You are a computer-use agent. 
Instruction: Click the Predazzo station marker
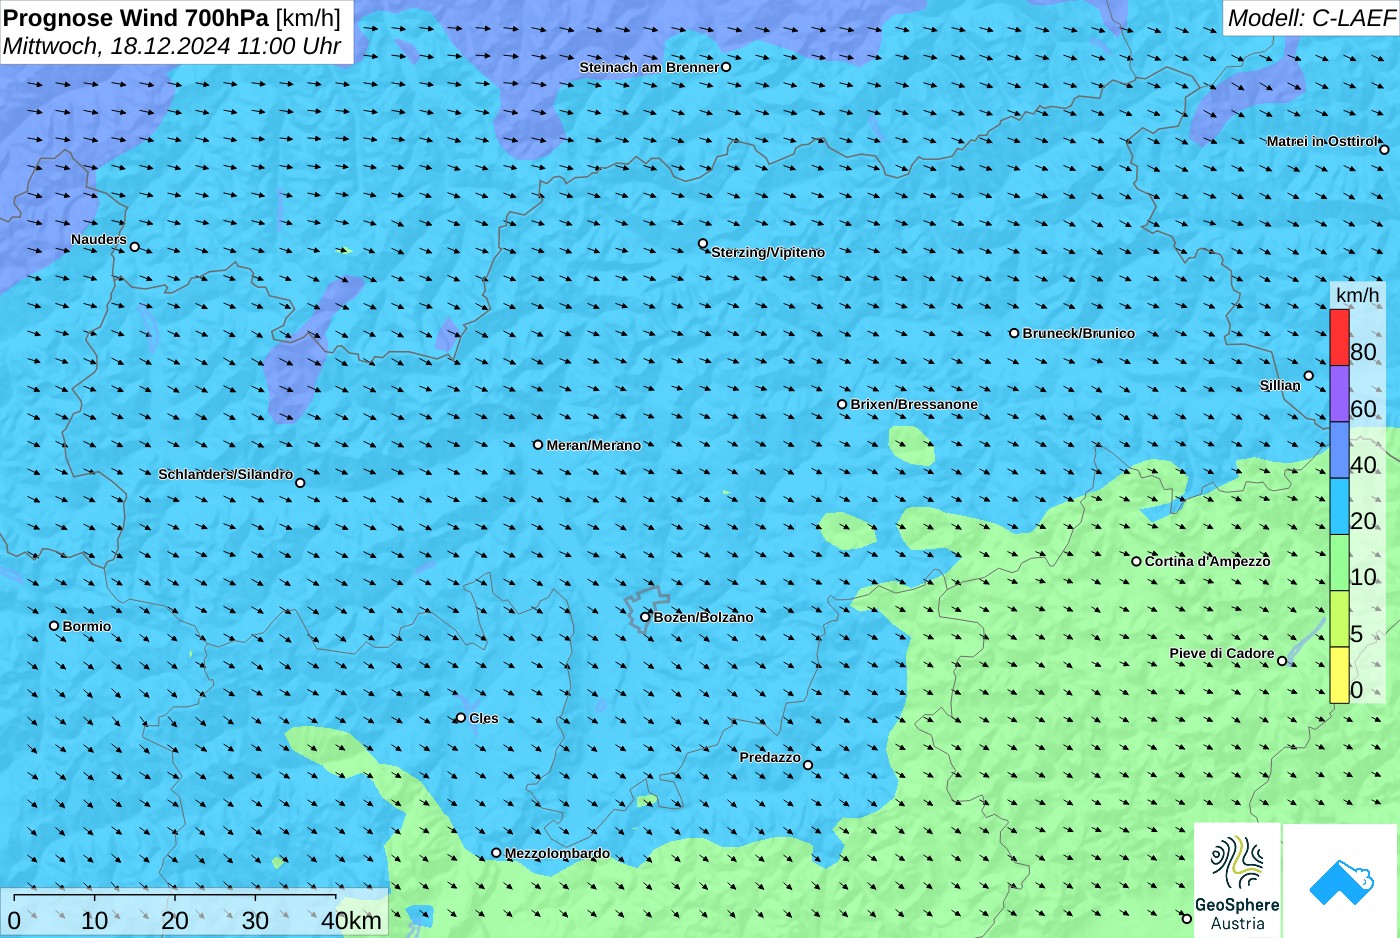coord(808,765)
